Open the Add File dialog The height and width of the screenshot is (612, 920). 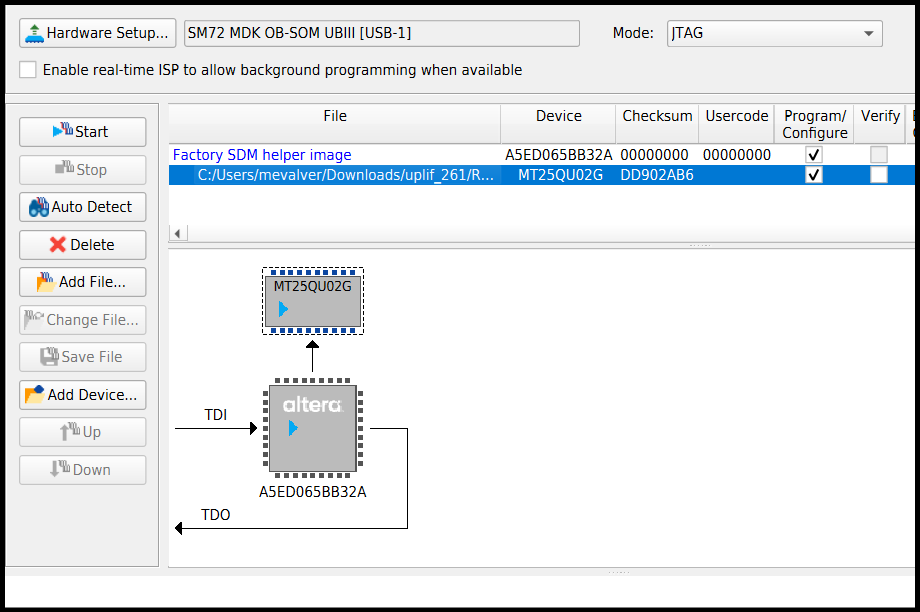(x=83, y=282)
